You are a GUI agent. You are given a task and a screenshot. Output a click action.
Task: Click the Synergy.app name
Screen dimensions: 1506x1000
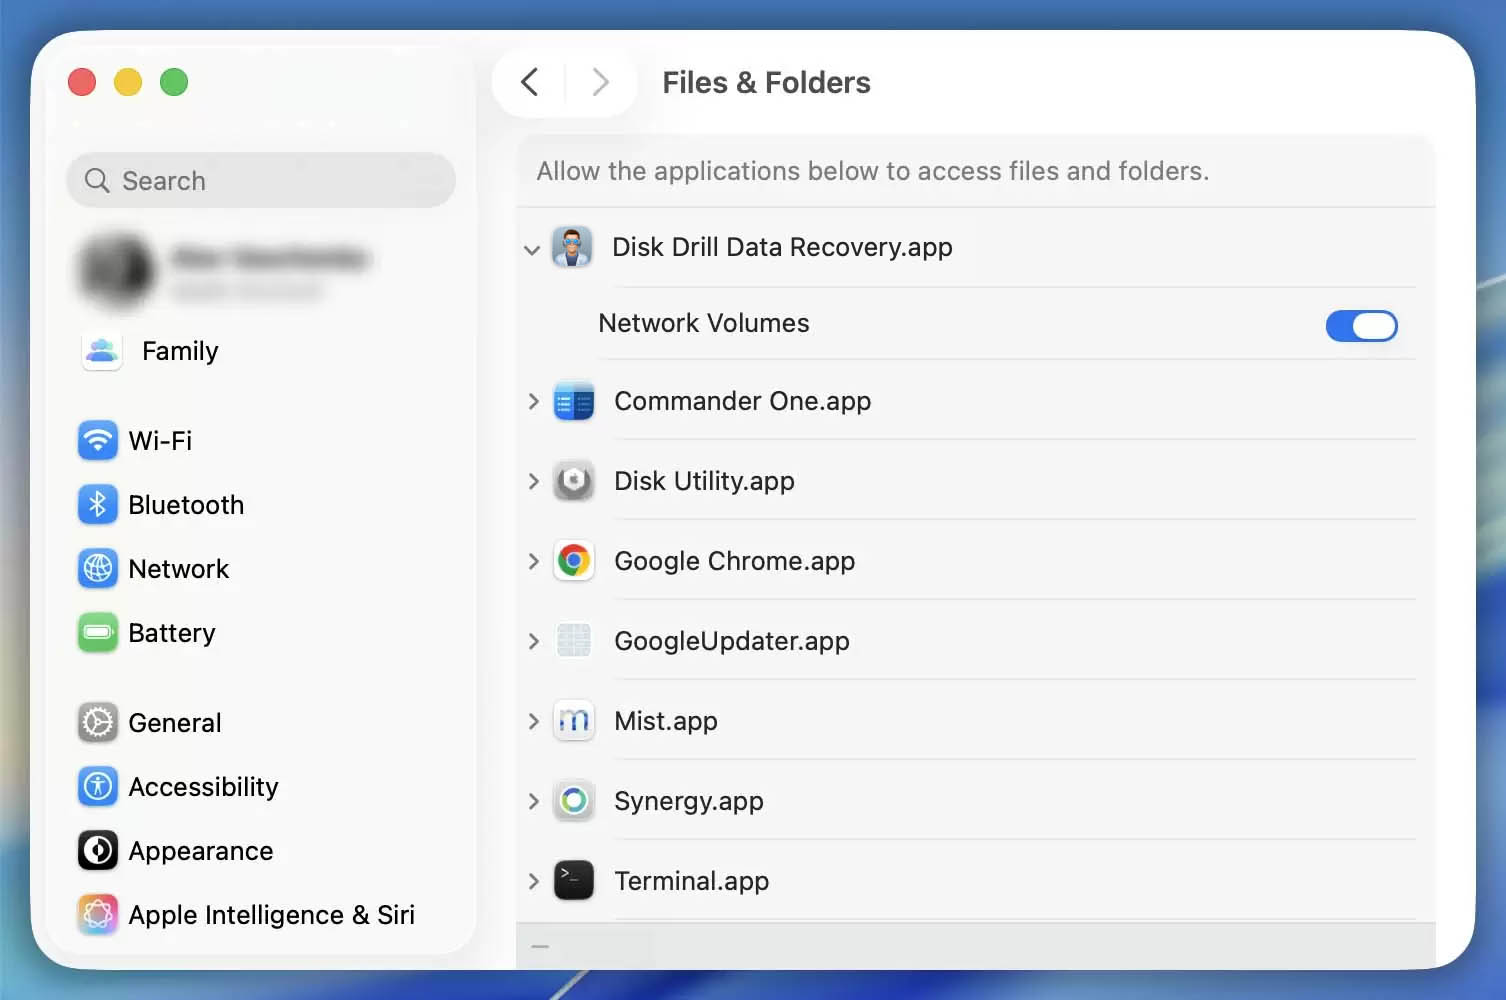(x=689, y=801)
